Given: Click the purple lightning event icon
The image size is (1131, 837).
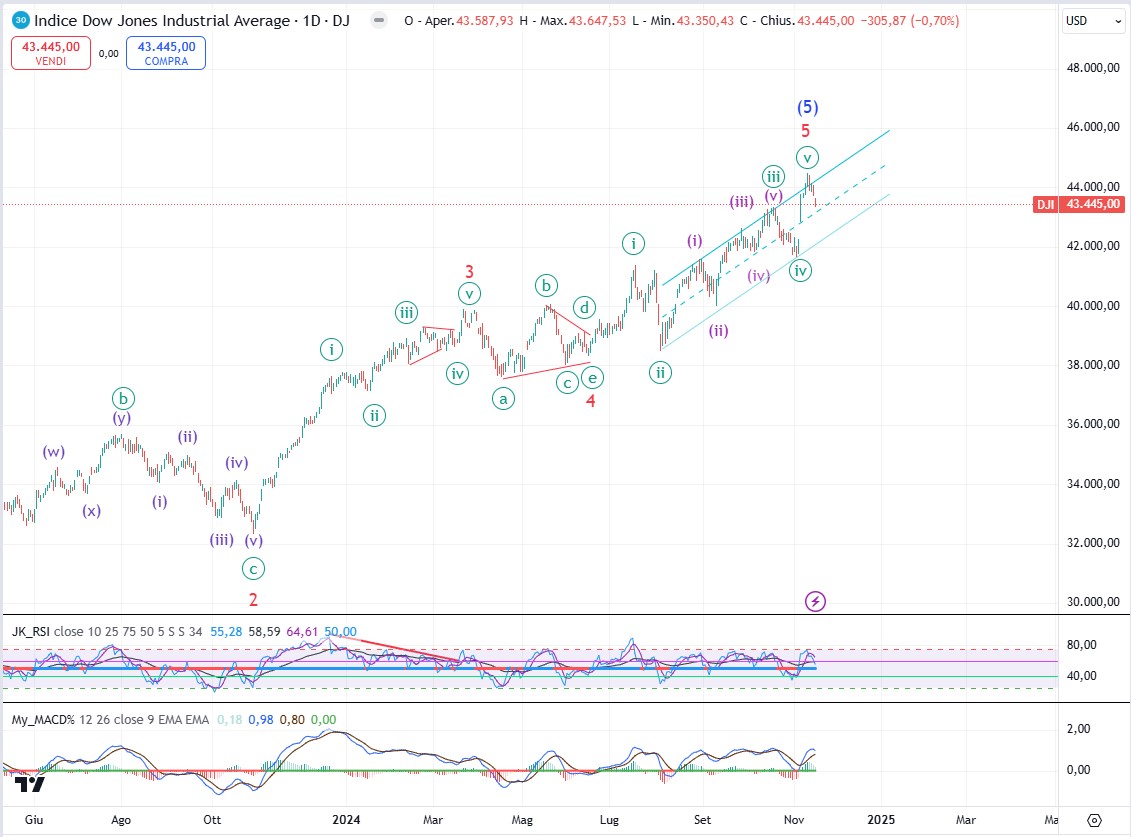Looking at the screenshot, I should (x=815, y=601).
